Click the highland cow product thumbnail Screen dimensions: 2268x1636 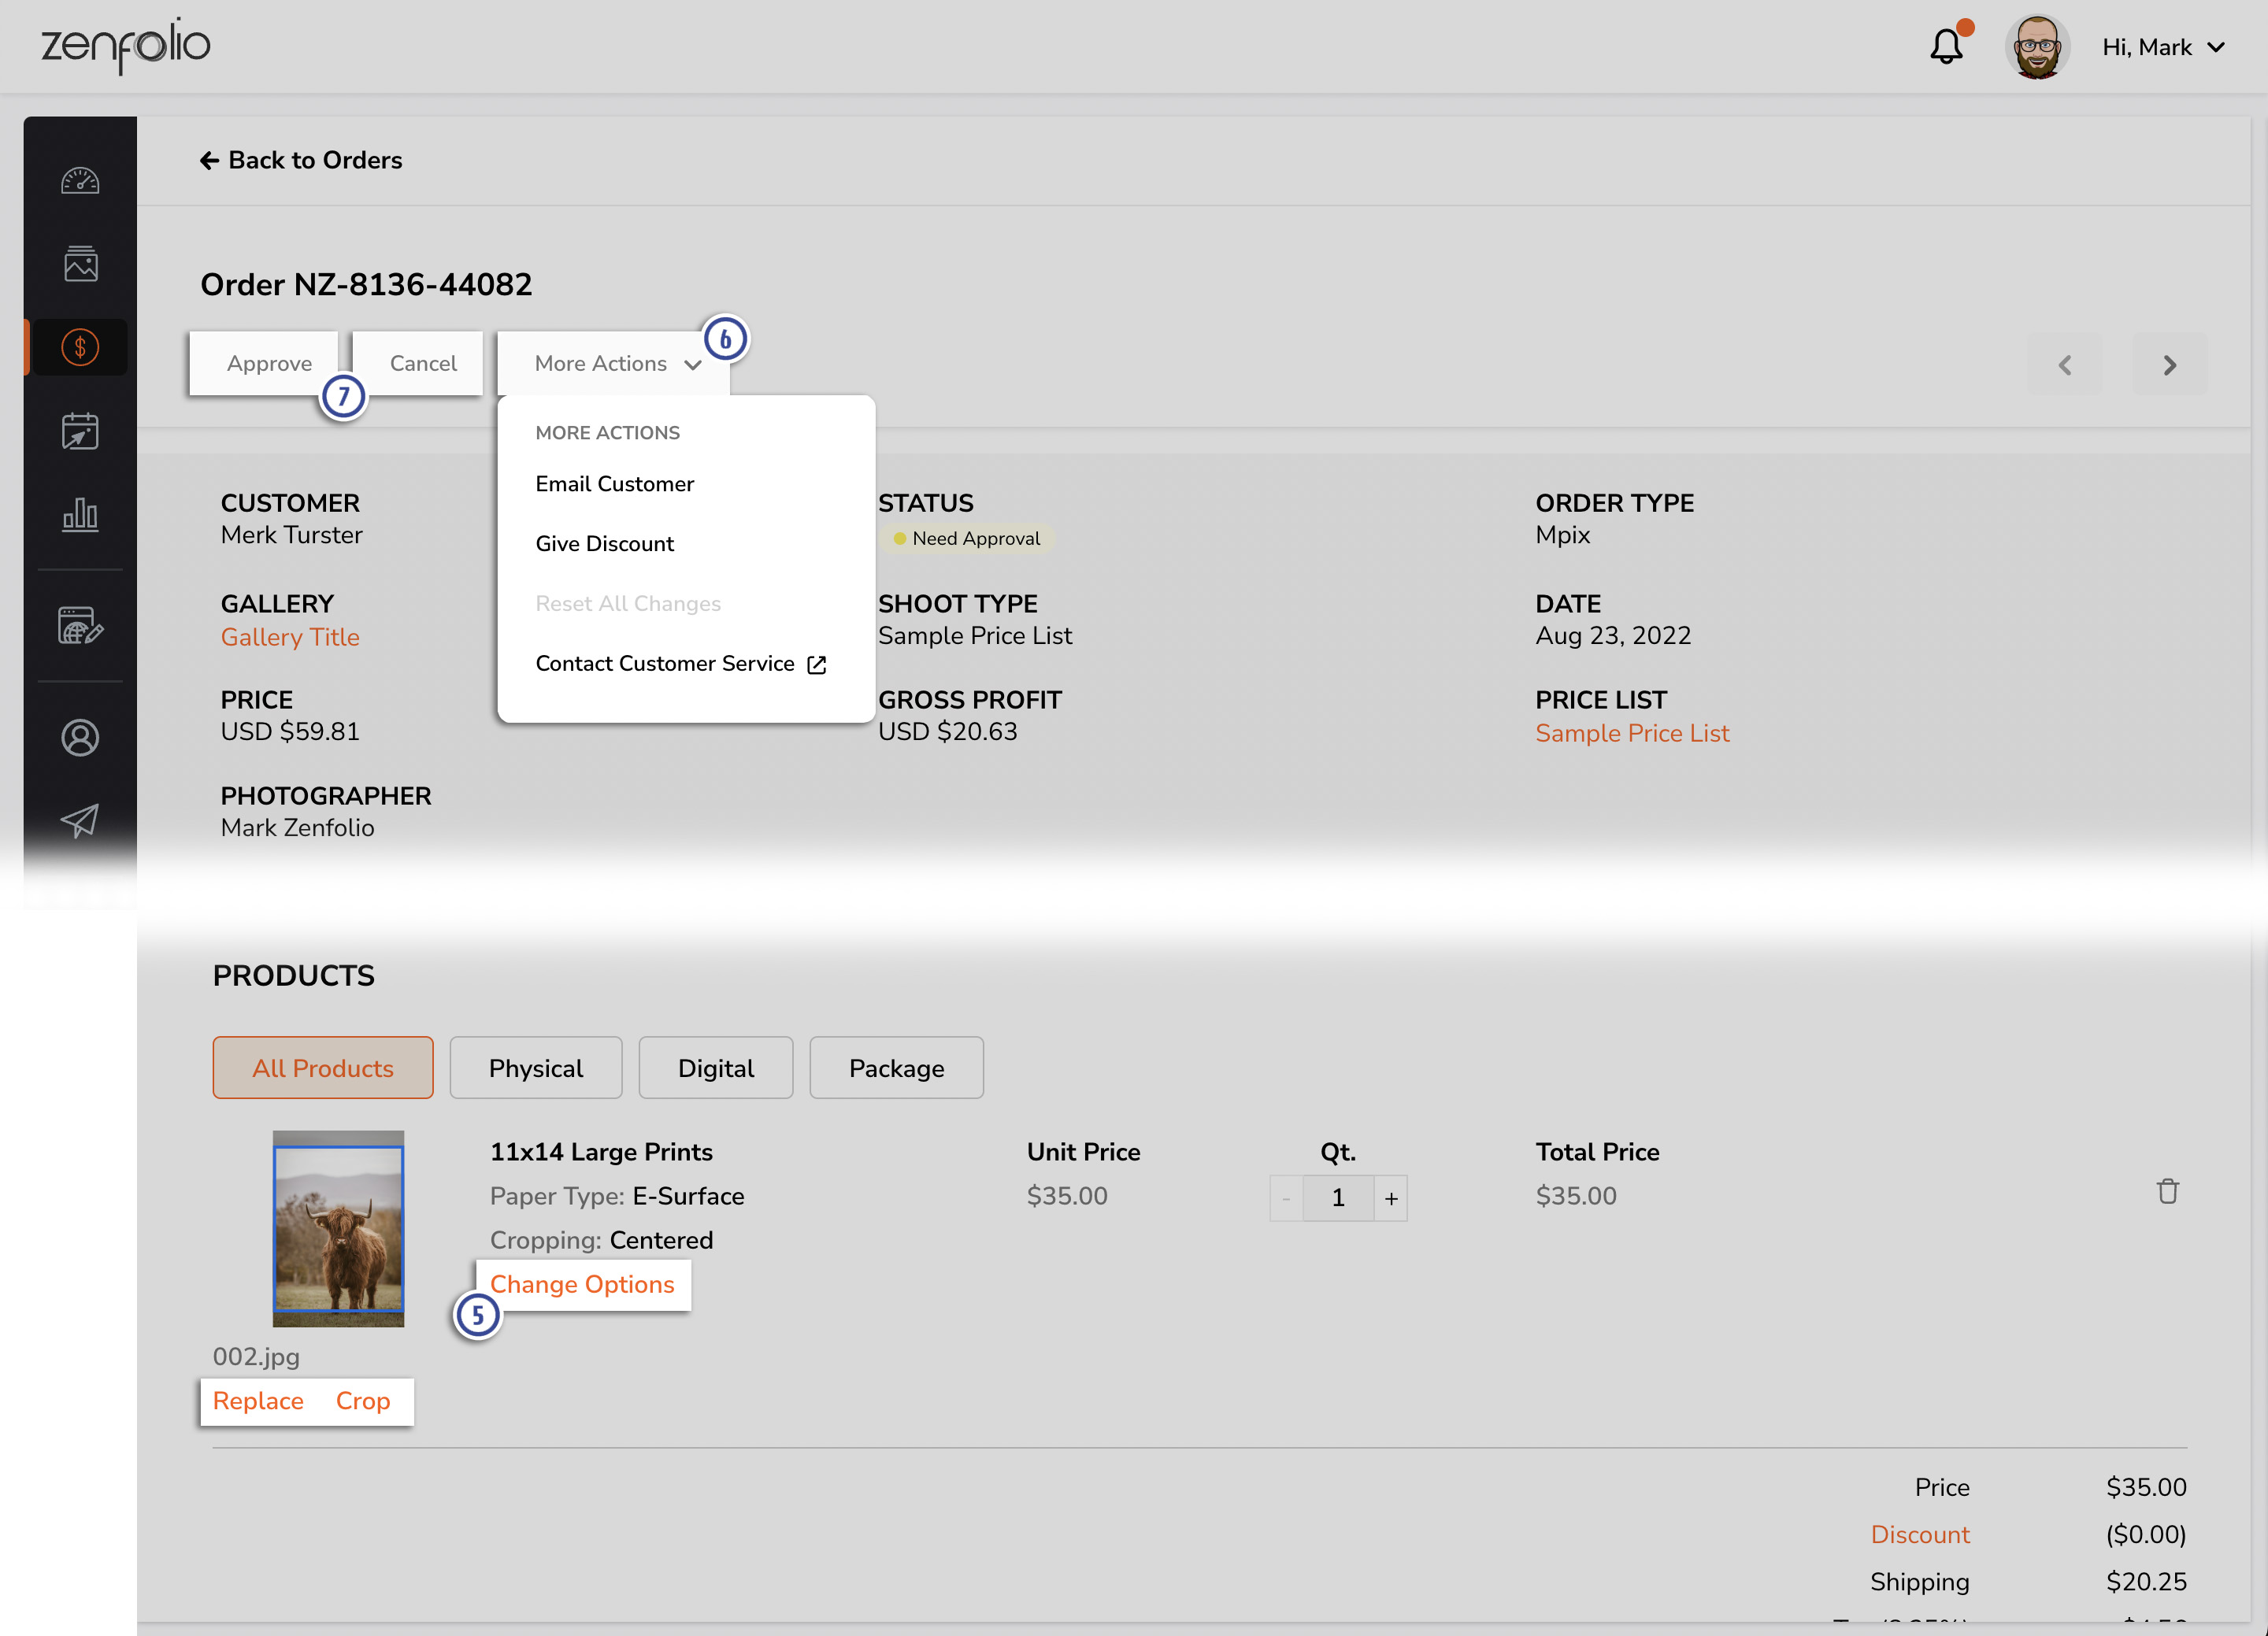339,1229
